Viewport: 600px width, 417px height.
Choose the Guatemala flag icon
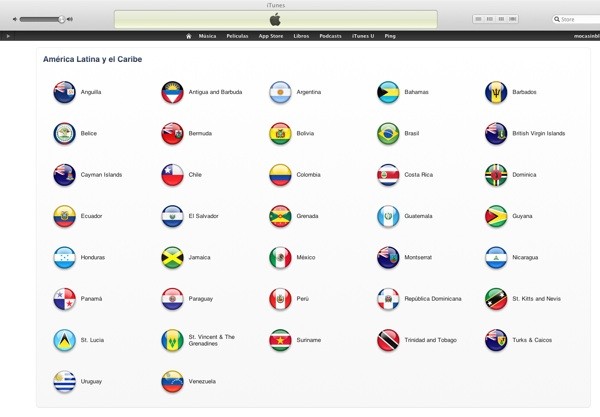click(x=388, y=216)
